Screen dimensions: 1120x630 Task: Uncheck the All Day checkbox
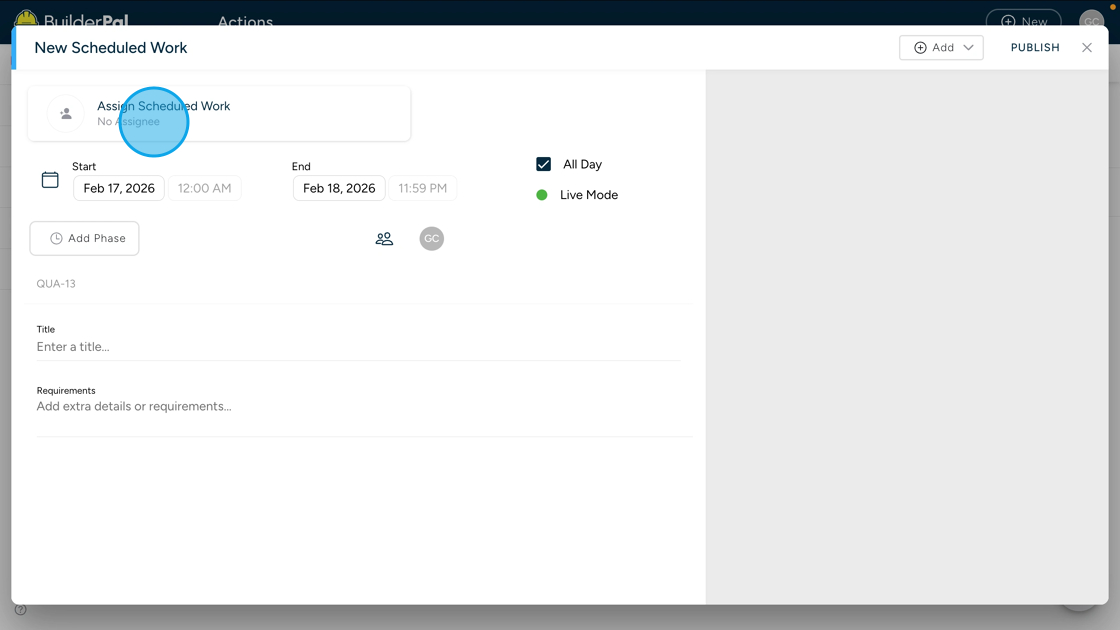pos(542,164)
